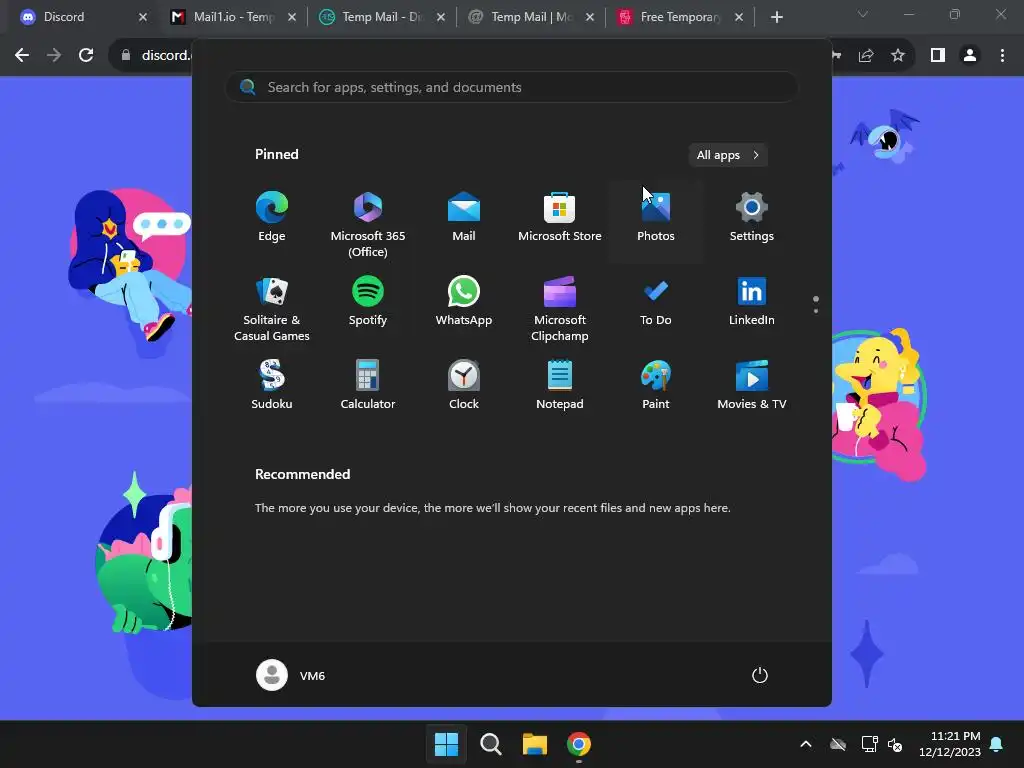The height and width of the screenshot is (768, 1024).
Task: Open the VM6 user account menu
Action: coord(291,675)
